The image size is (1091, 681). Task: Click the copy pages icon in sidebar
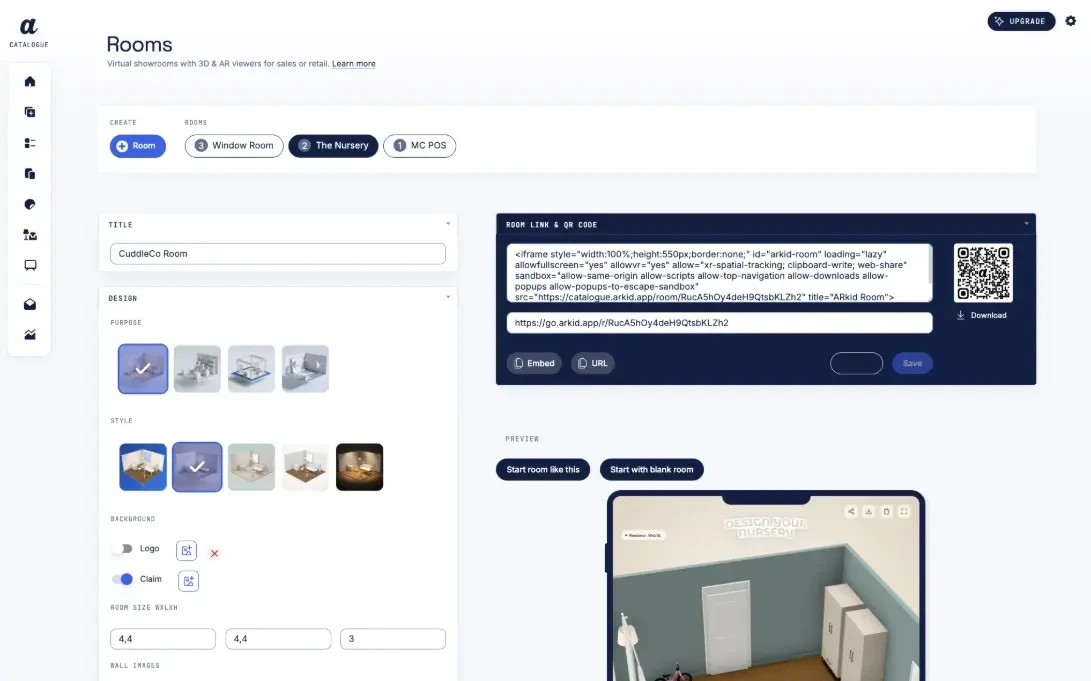(30, 173)
